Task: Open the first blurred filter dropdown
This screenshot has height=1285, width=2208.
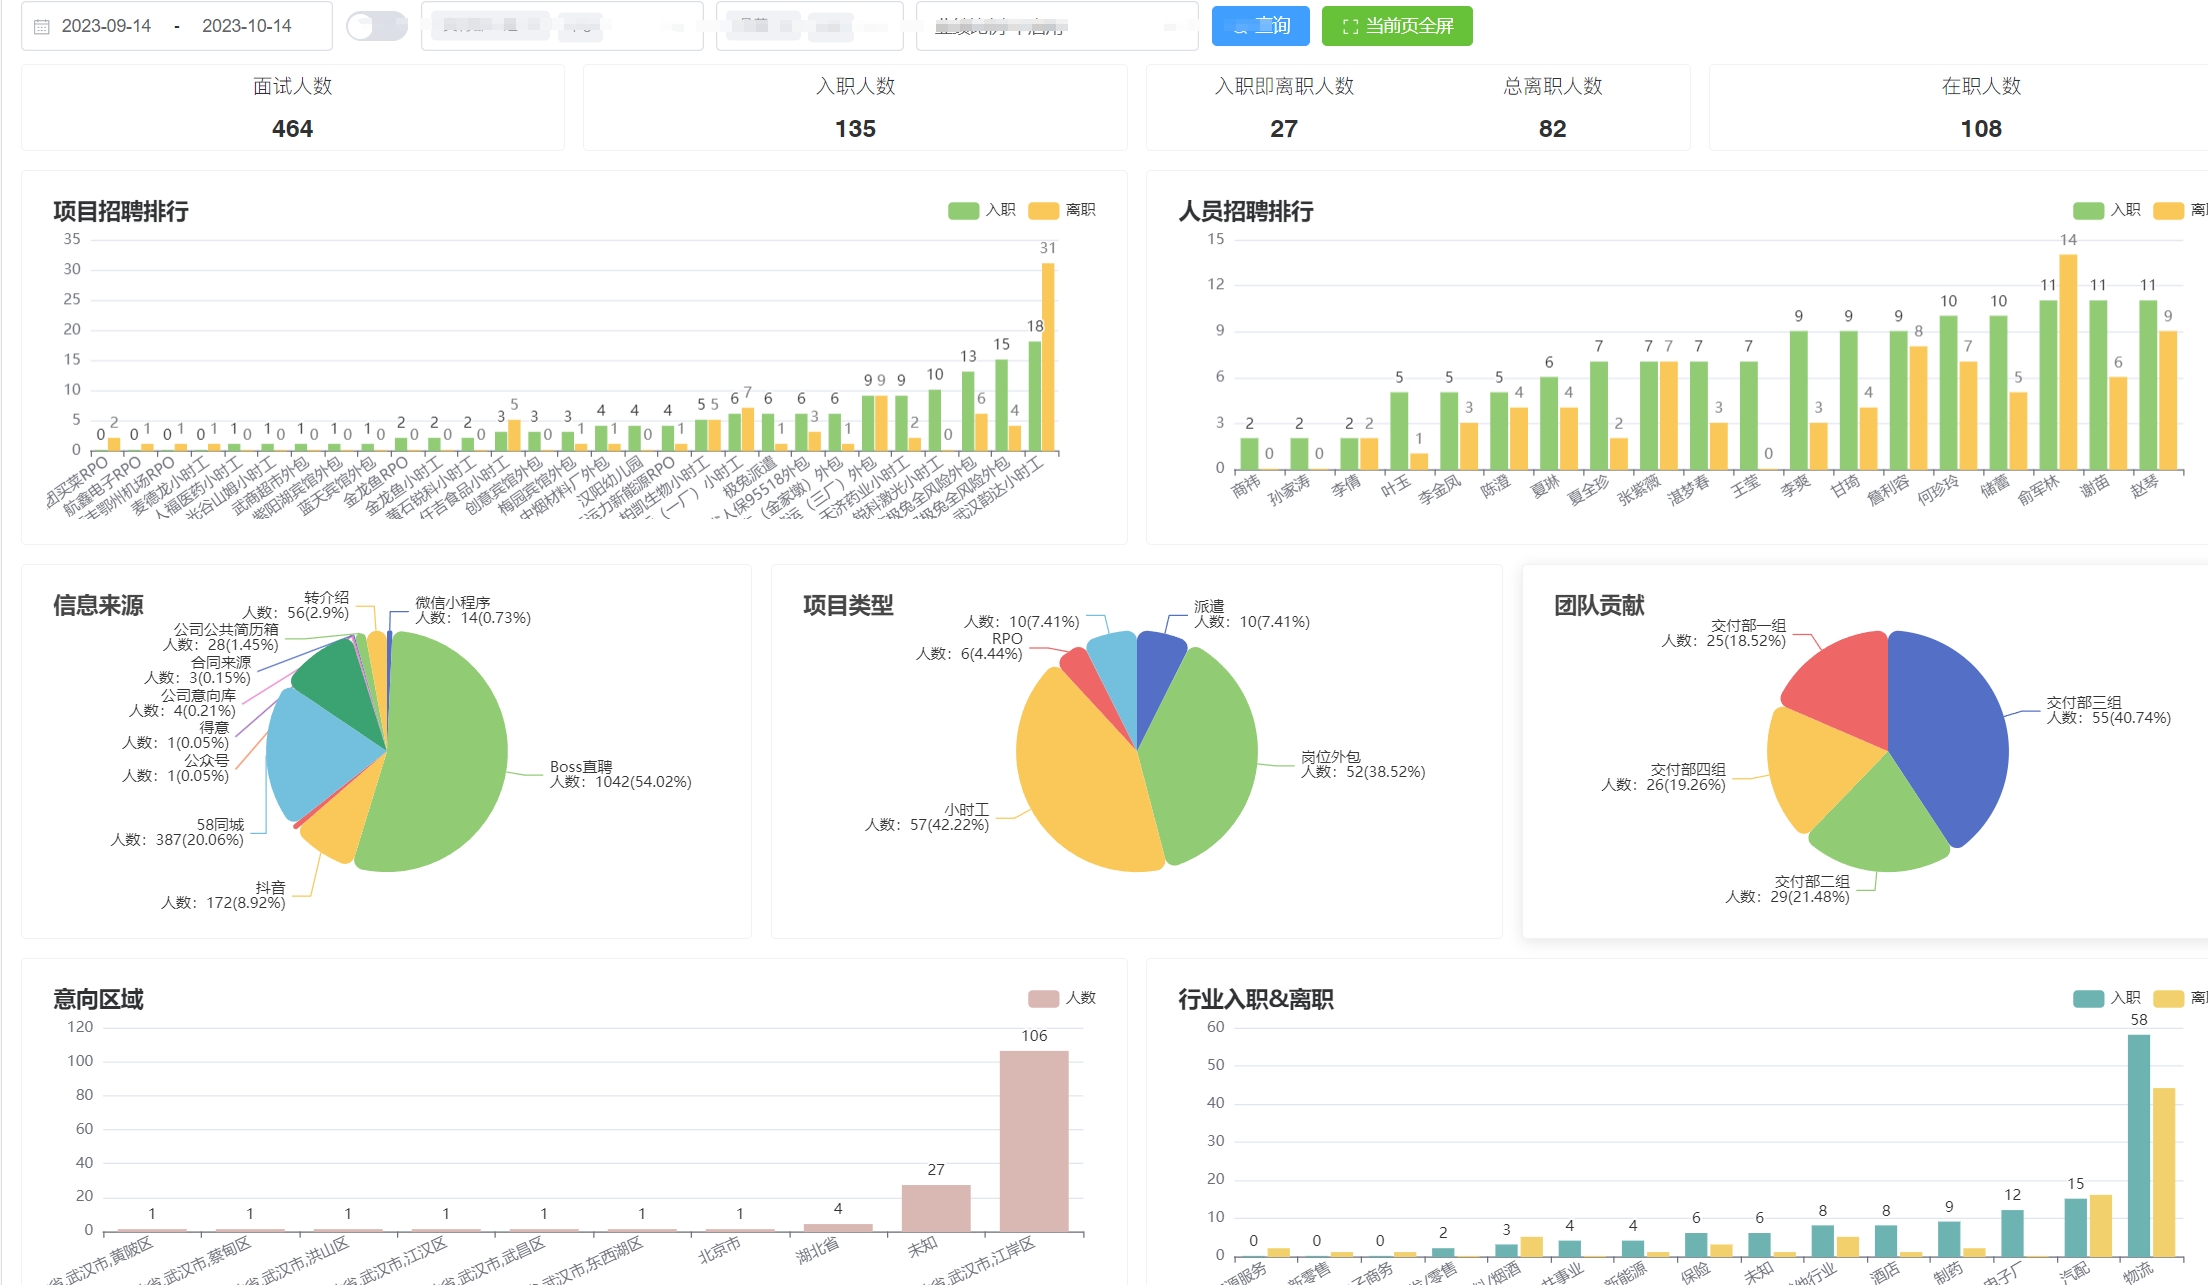Action: (561, 26)
